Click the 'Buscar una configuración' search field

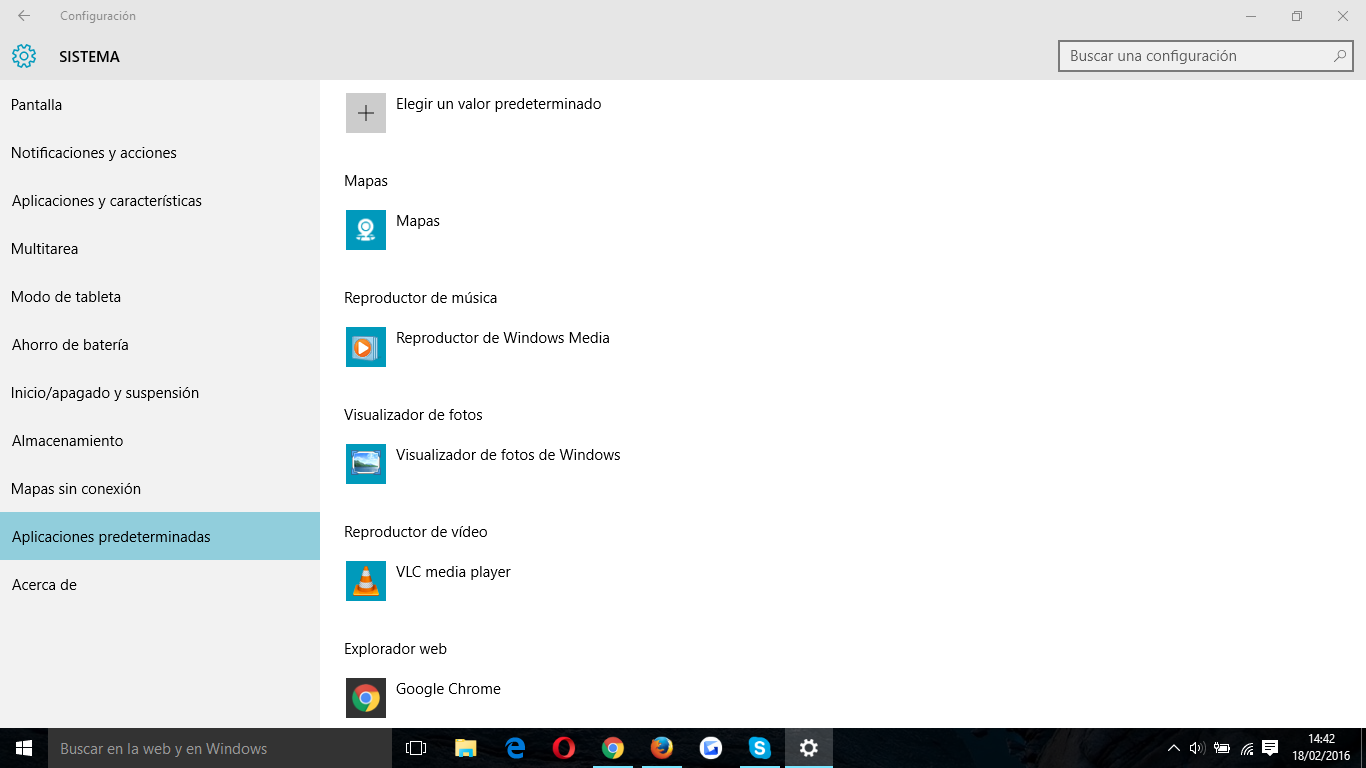click(x=1205, y=56)
